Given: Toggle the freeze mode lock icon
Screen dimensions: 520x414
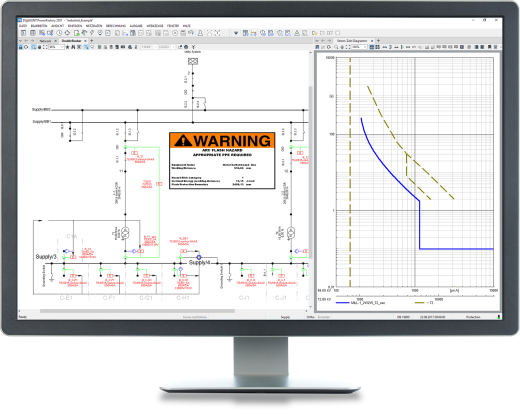Looking at the screenshot, I should [x=20, y=47].
